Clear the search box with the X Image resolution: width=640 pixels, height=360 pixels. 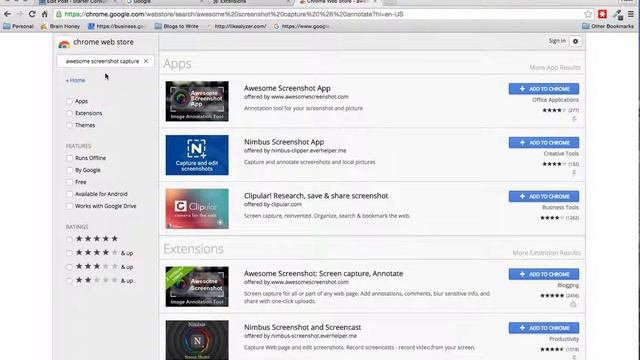pos(146,61)
